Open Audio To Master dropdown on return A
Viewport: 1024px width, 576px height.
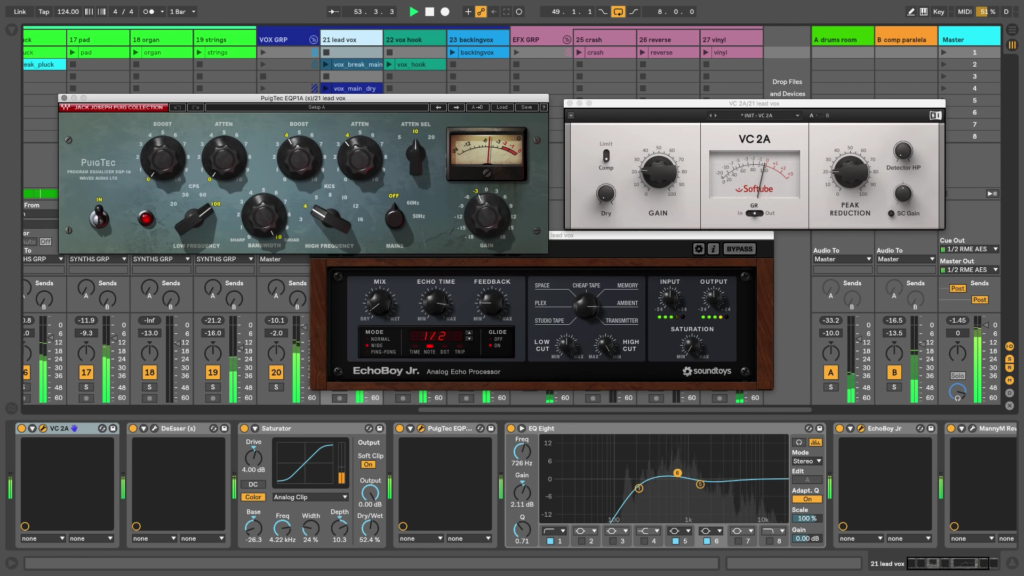(842, 259)
